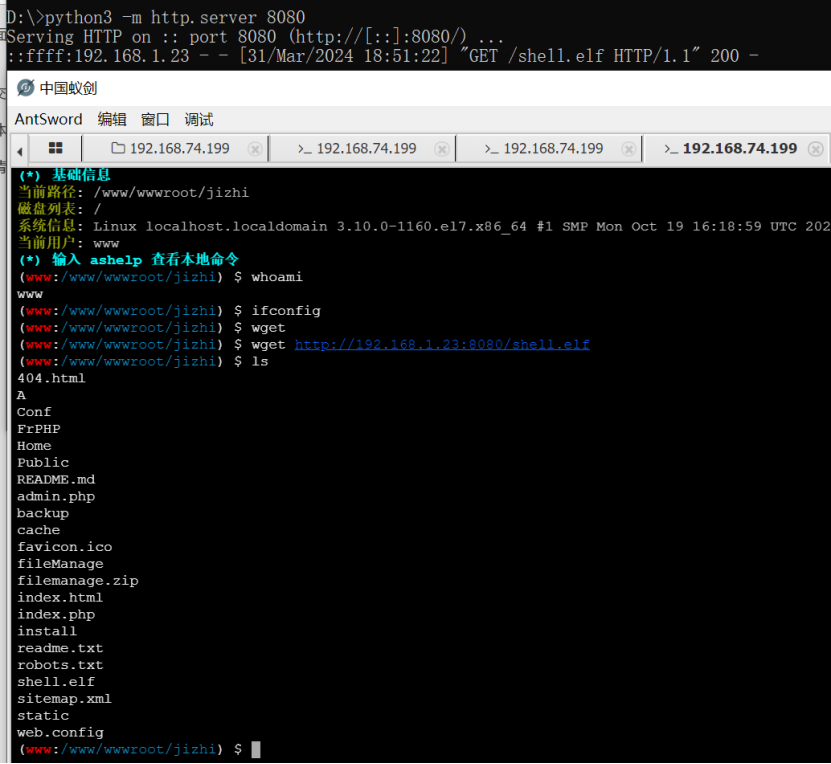Click the 中国蚁剑 window title

click(x=68, y=88)
